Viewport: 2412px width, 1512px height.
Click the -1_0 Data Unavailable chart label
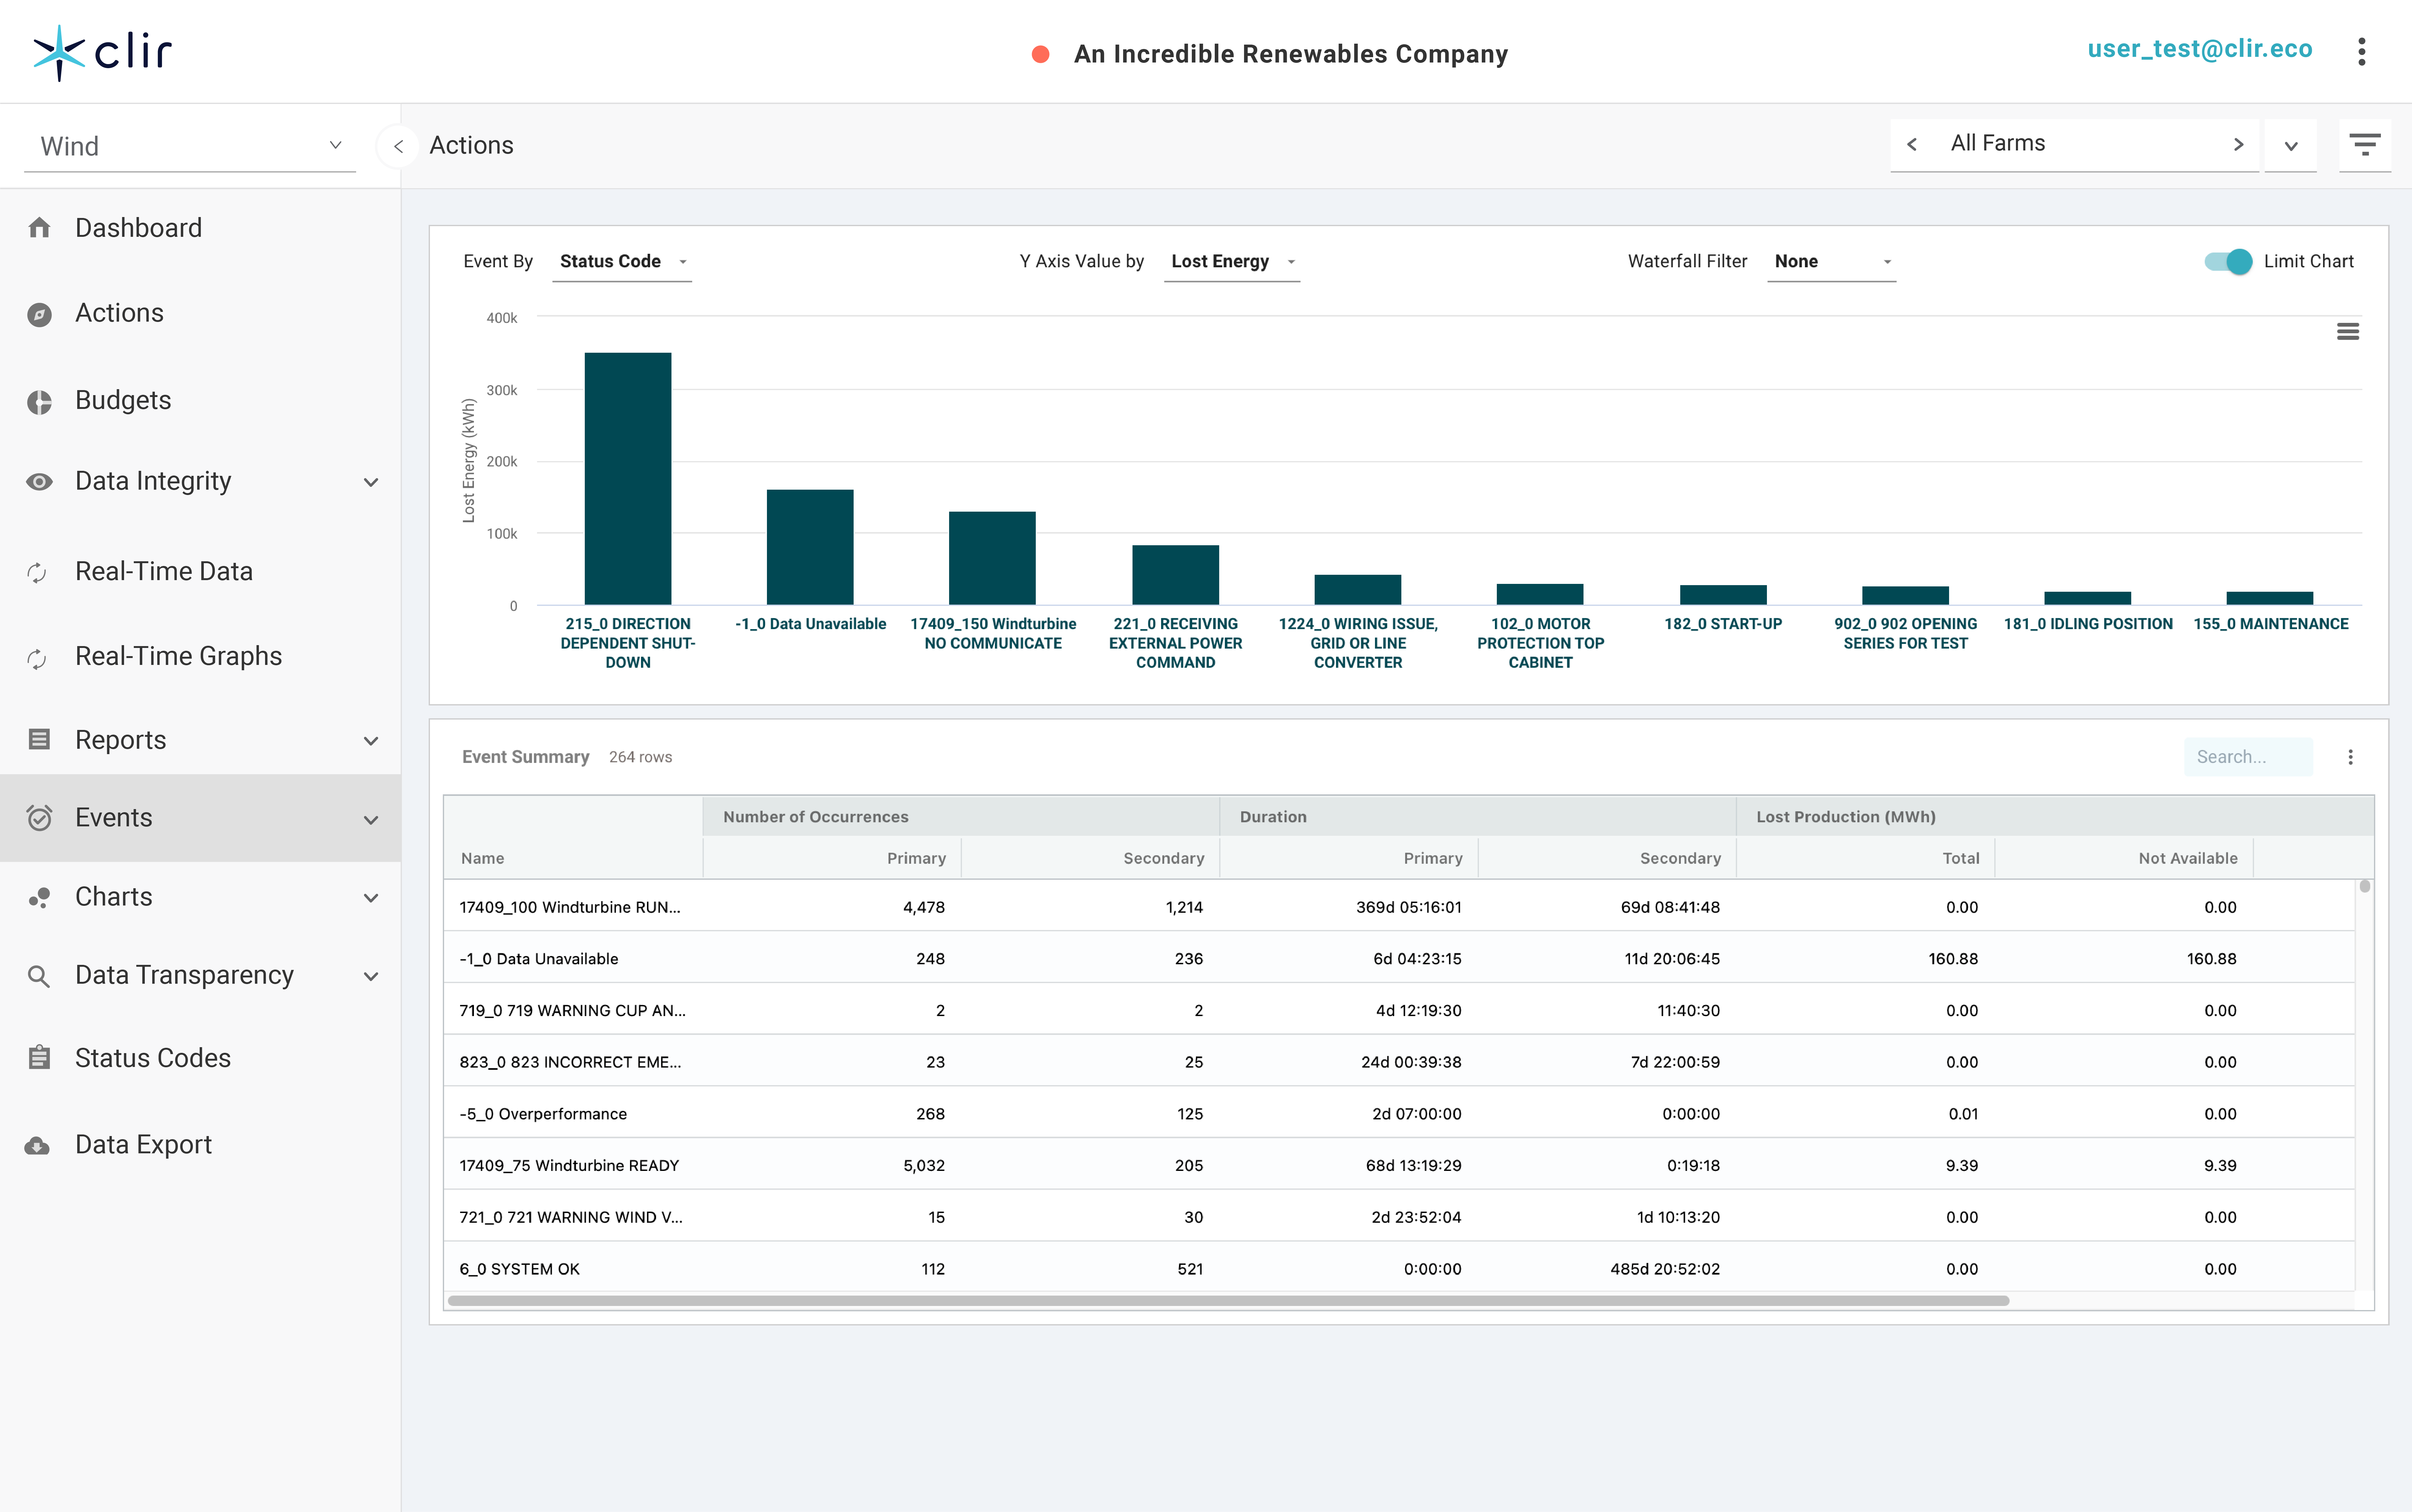(811, 624)
